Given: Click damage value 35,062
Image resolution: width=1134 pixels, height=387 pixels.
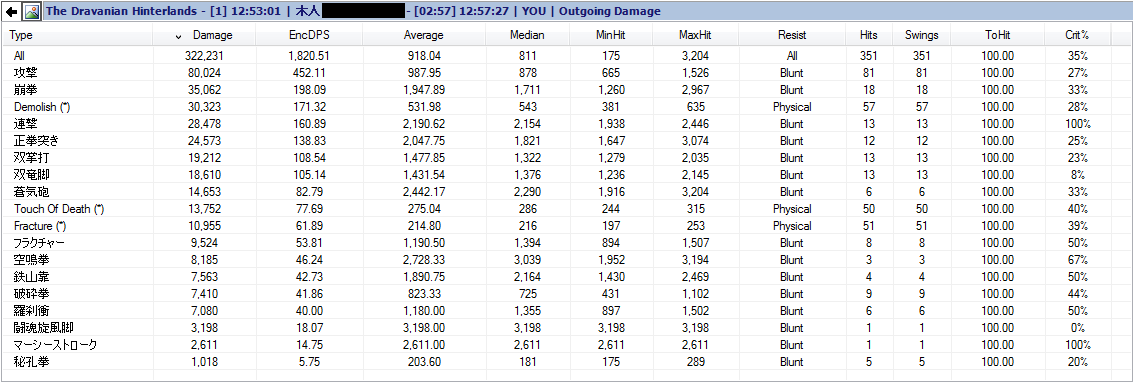Looking at the screenshot, I should click(x=205, y=90).
